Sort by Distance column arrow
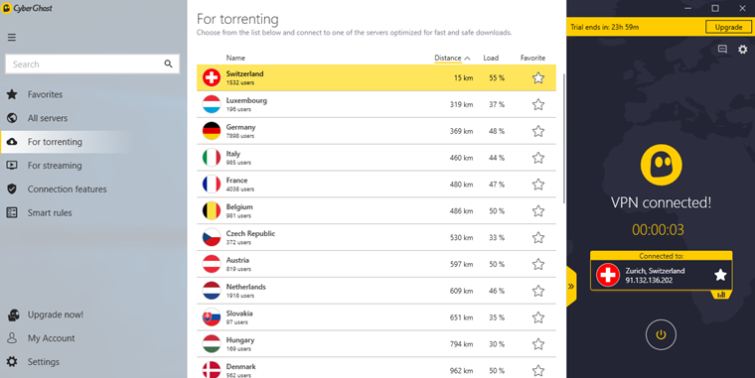 [467, 58]
